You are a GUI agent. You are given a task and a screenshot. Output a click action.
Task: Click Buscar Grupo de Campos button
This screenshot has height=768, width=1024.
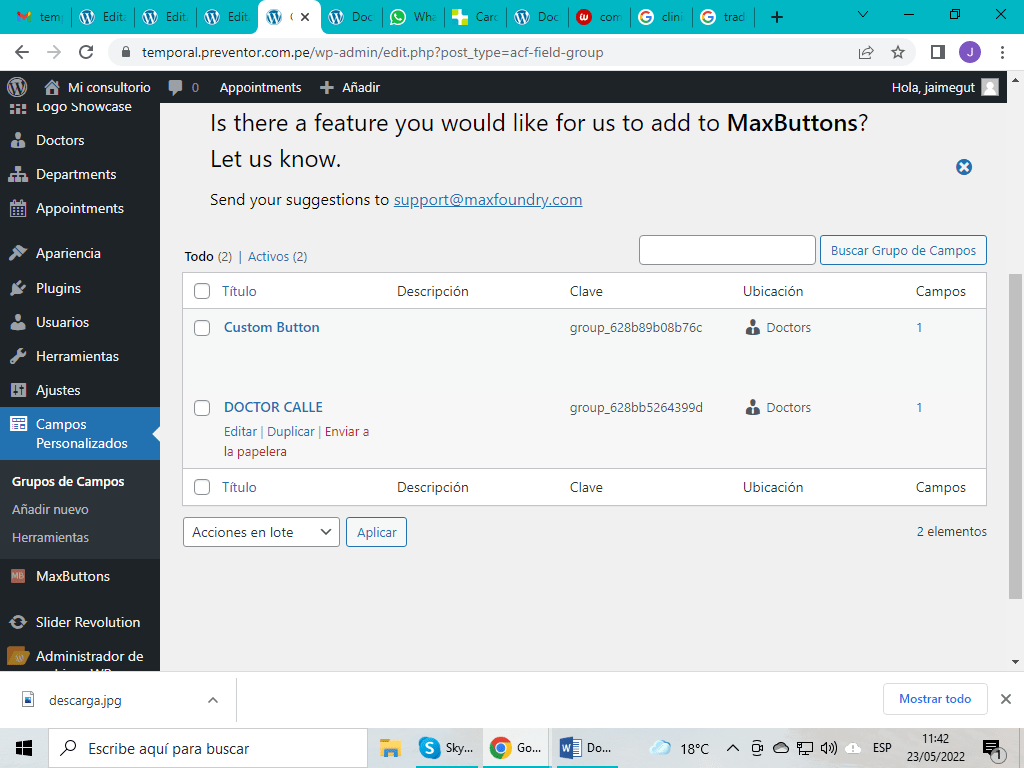pos(903,250)
